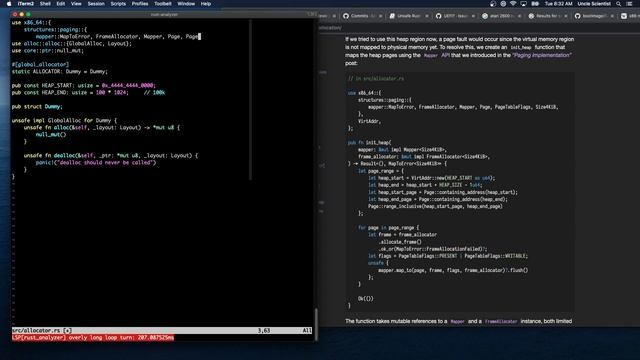640x360 pixels.
Task: Click the iTerm2 terminal scrollbar
Action: point(316,324)
